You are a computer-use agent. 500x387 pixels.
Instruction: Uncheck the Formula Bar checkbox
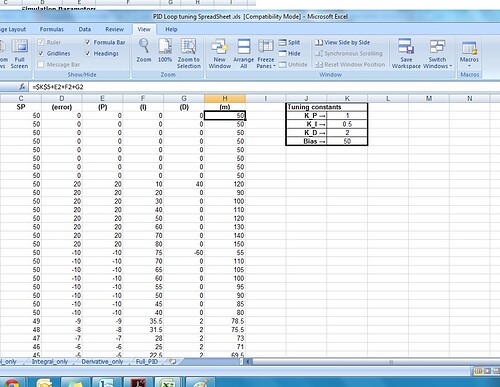point(88,42)
